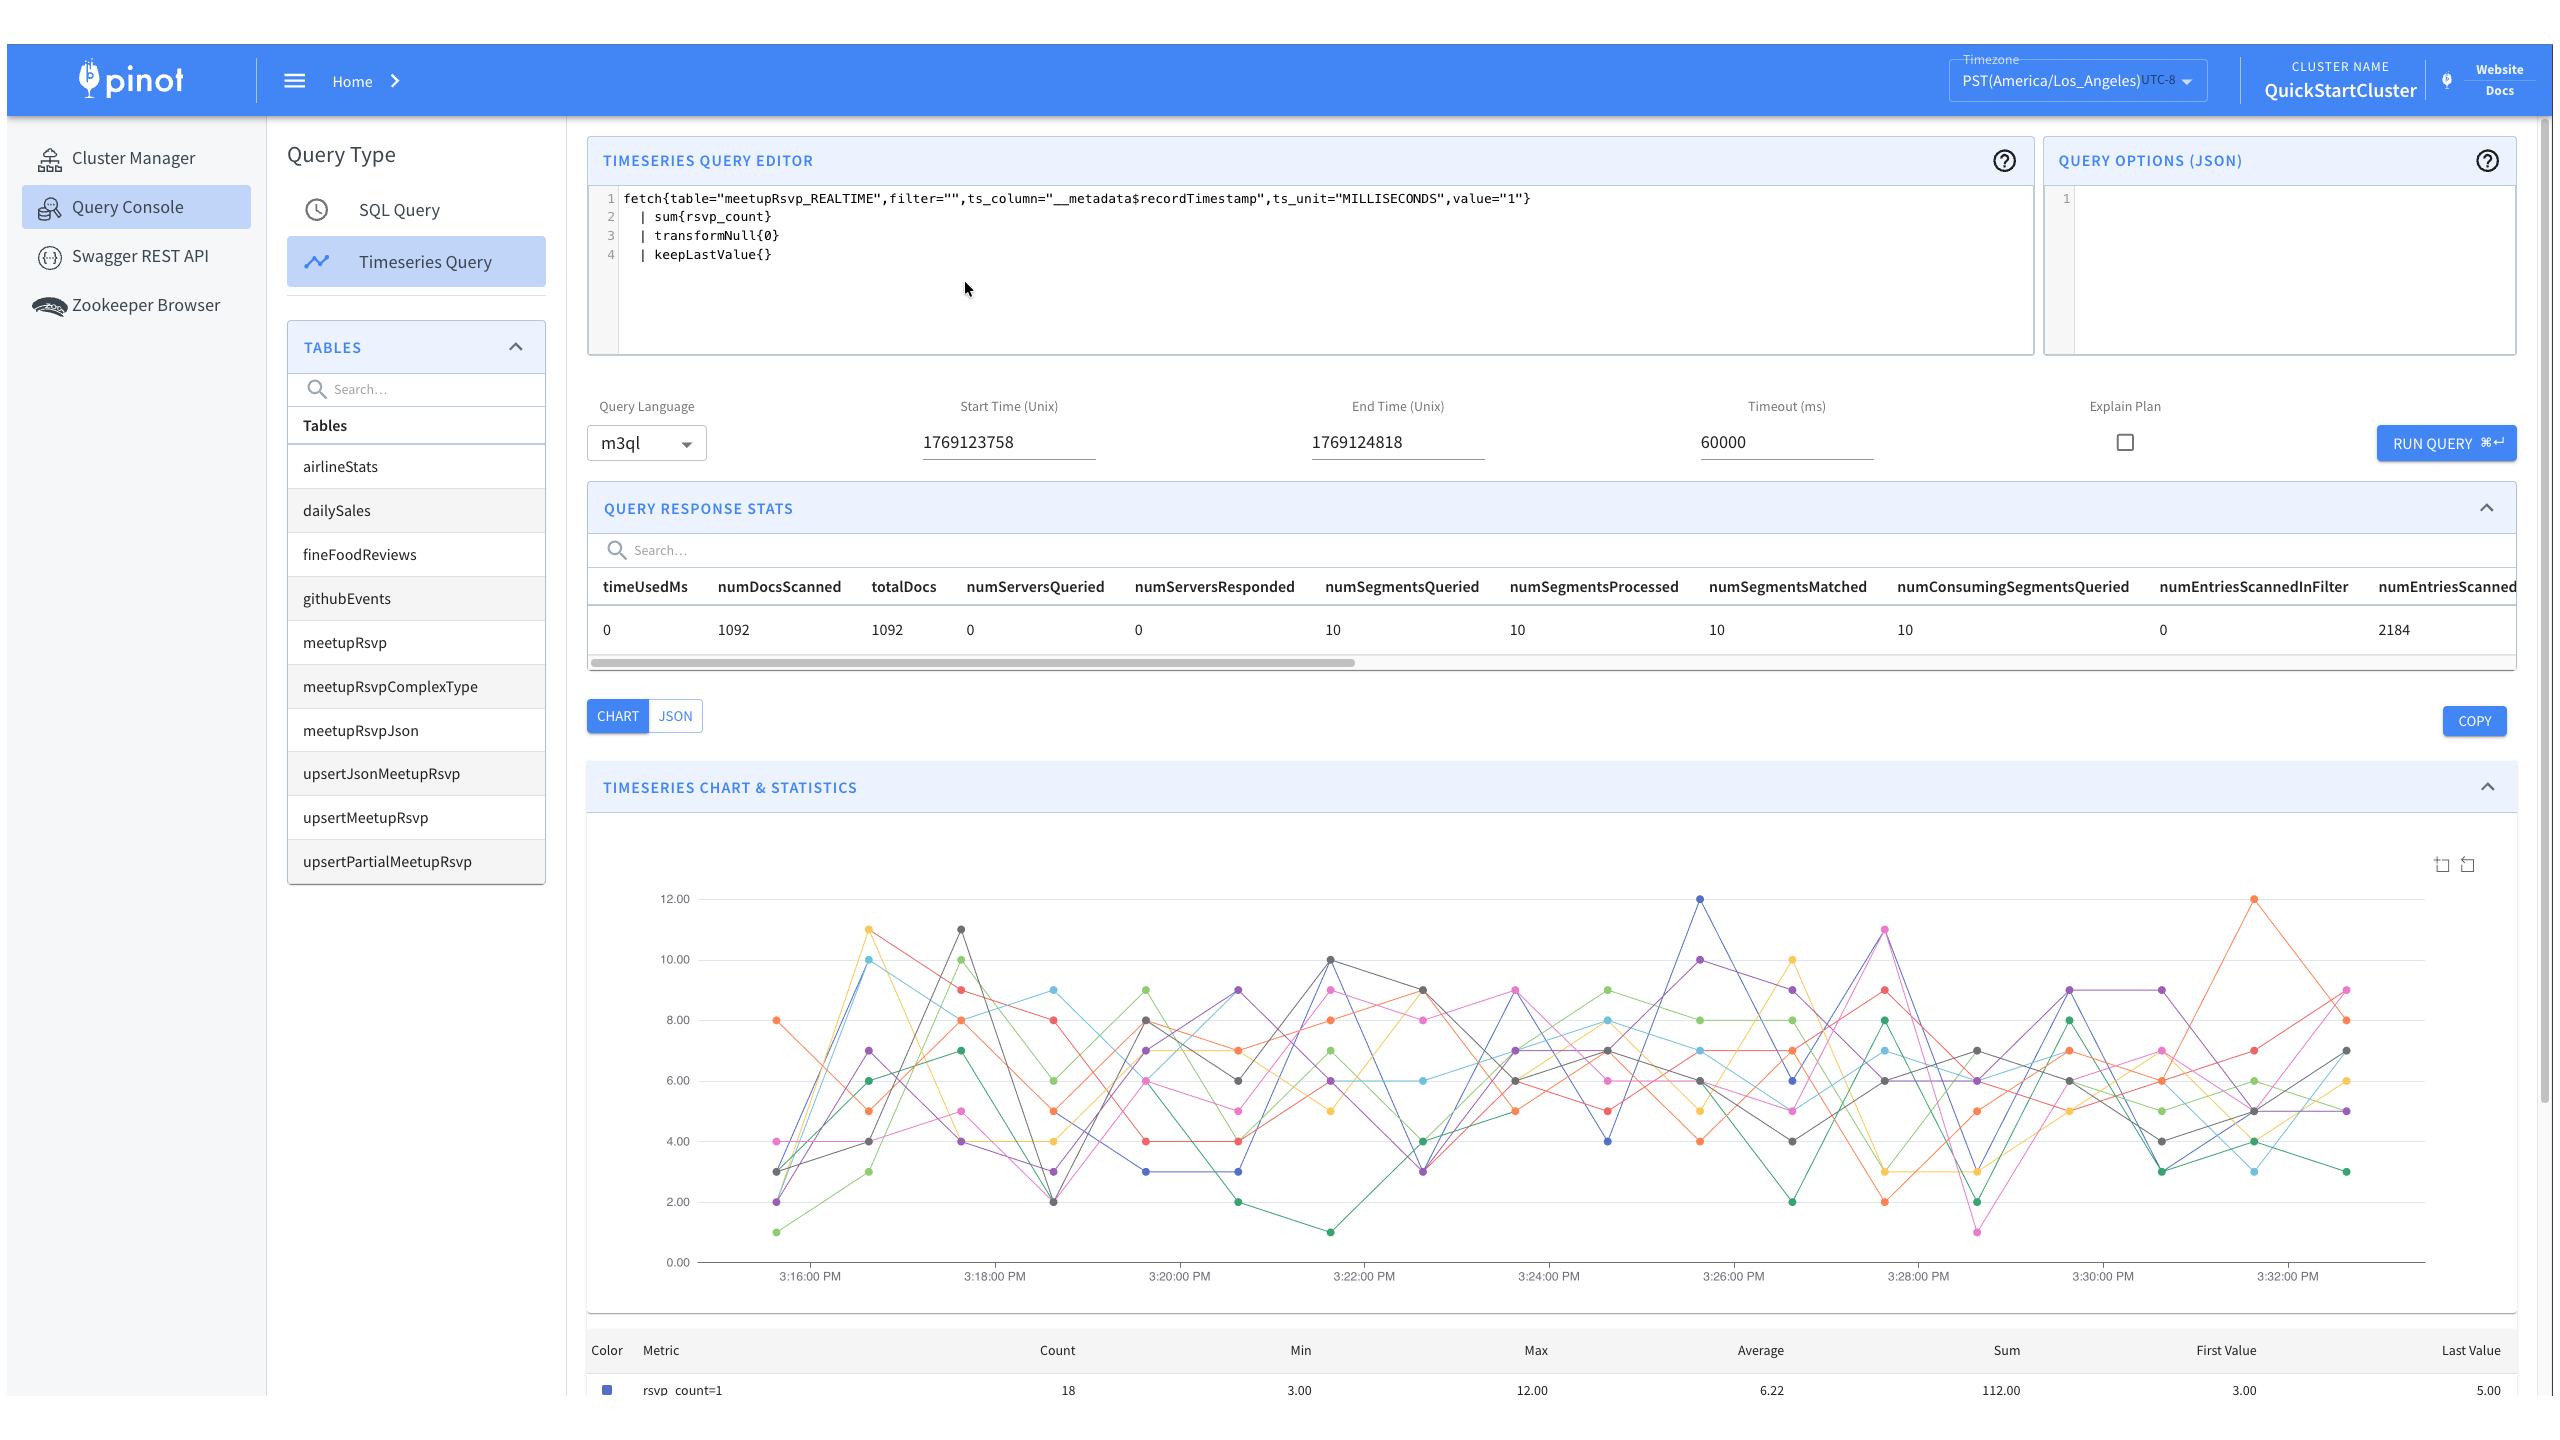Enable the Explain Plan checkbox
The width and height of the screenshot is (2560, 1440).
click(x=2125, y=442)
